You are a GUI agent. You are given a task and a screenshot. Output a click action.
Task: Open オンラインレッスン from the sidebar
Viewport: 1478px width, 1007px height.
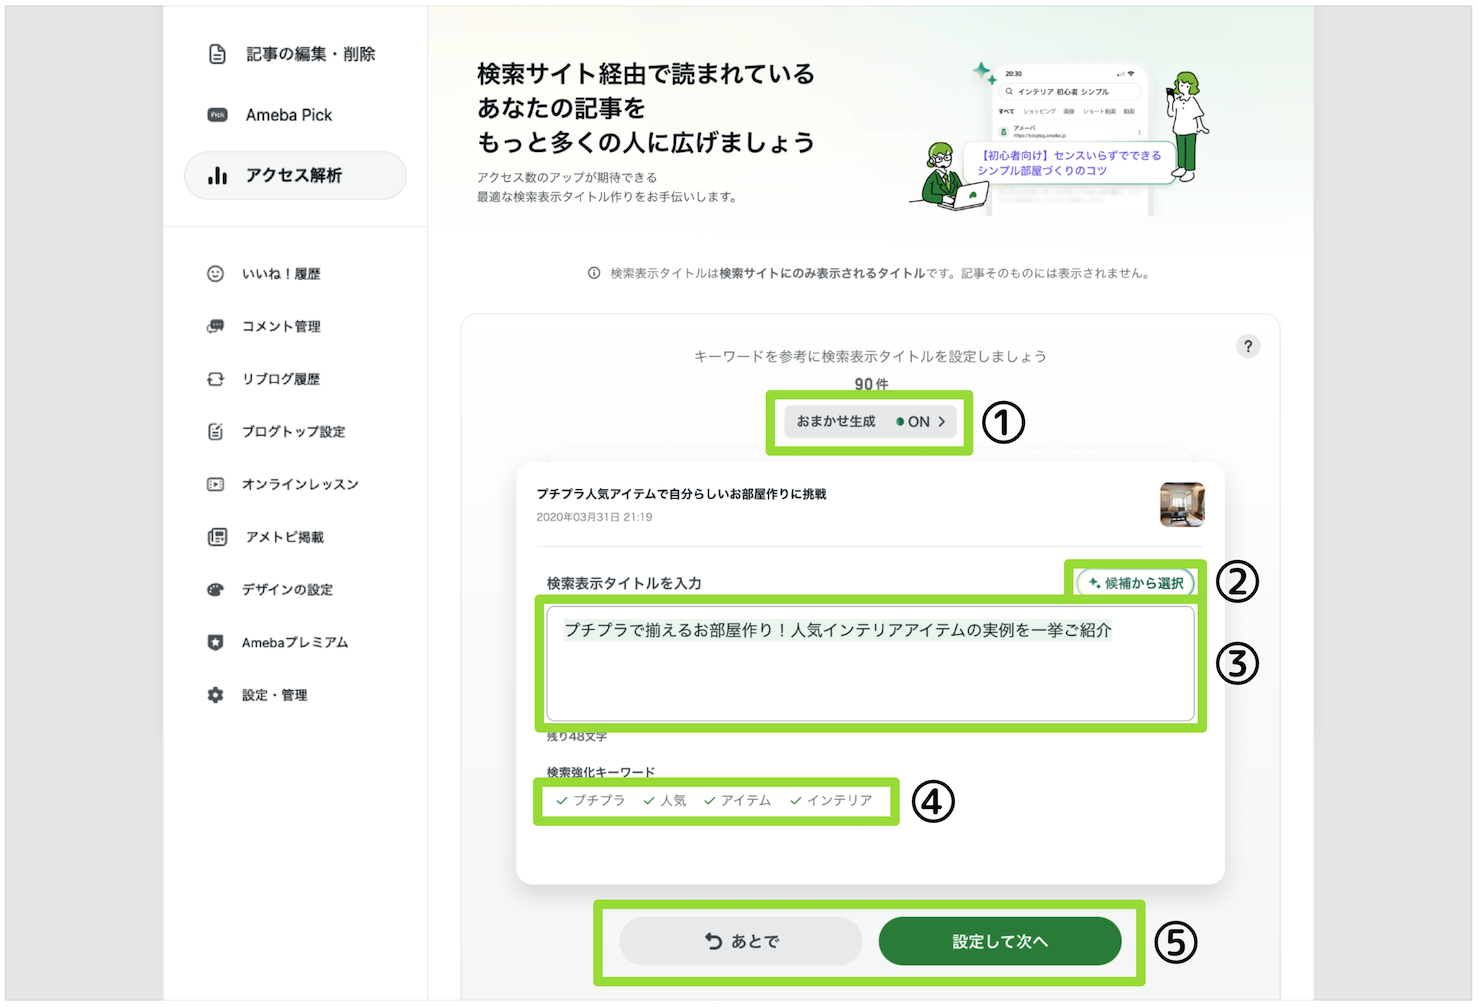click(299, 484)
